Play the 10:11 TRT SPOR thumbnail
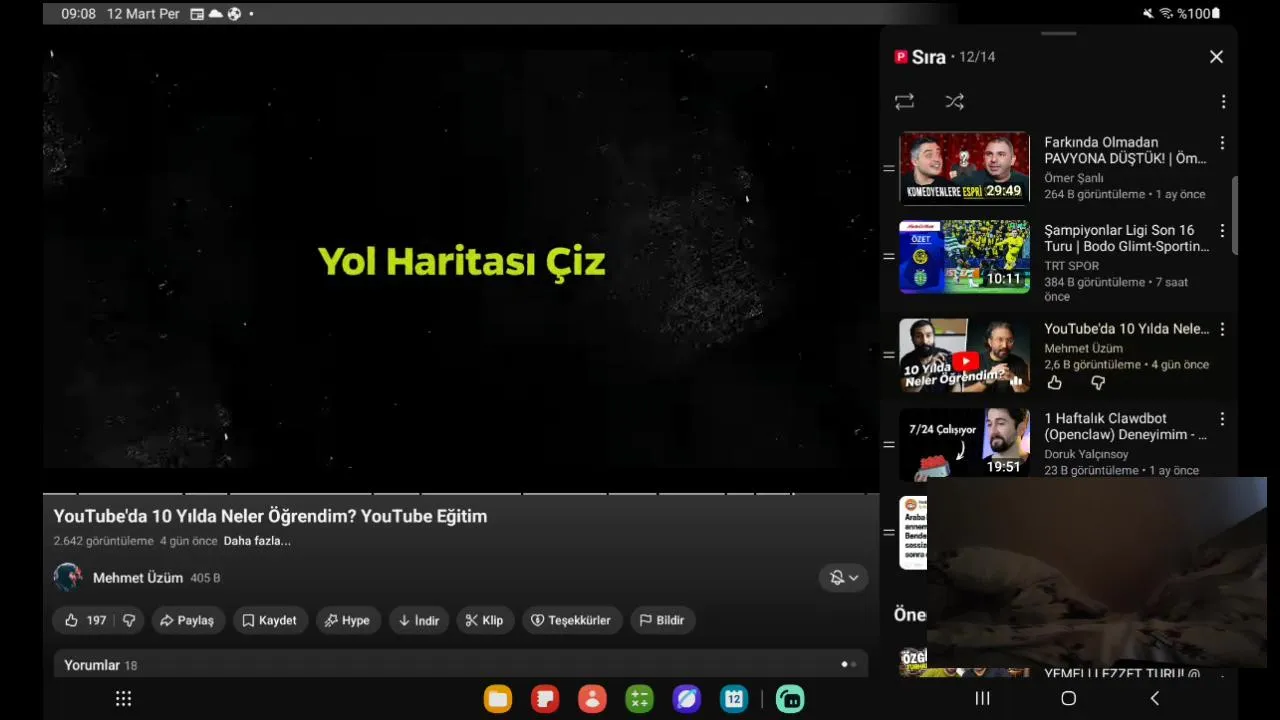This screenshot has width=1280, height=720. [964, 257]
